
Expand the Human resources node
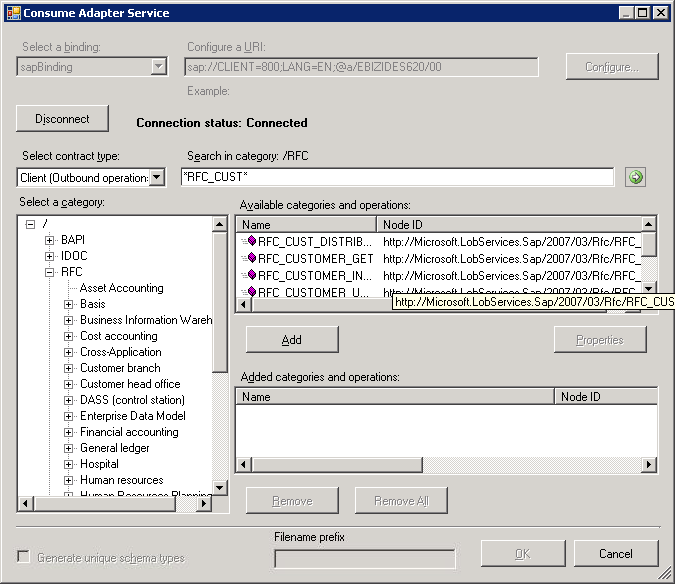pyautogui.click(x=68, y=480)
